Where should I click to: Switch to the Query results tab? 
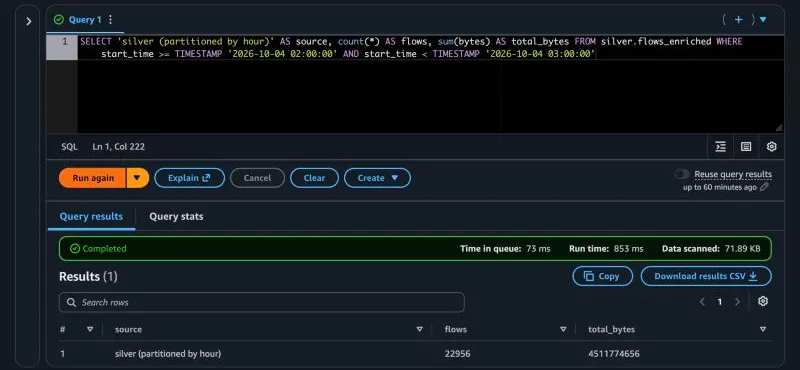coord(91,216)
